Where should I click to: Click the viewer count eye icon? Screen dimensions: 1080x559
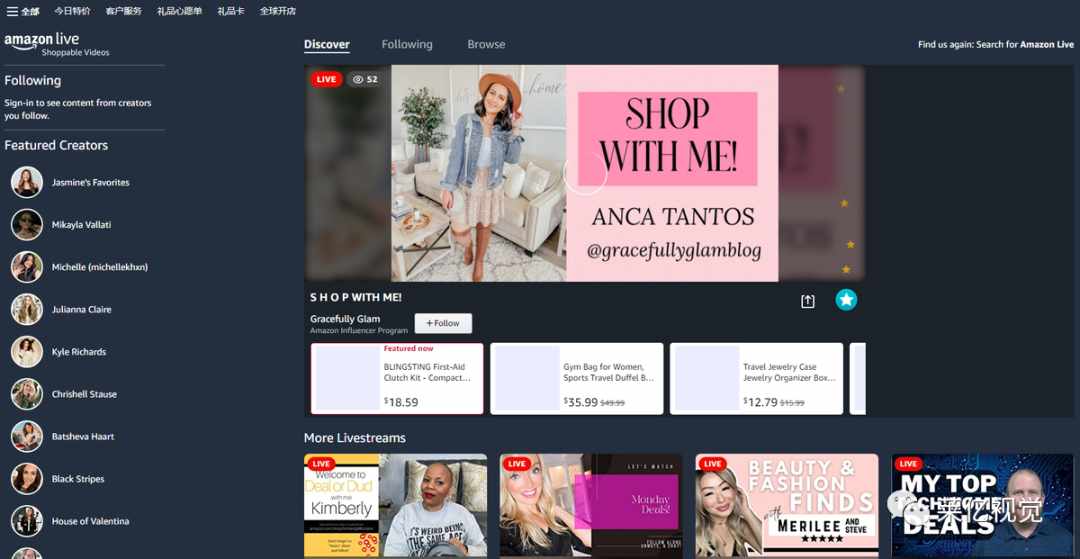point(357,79)
